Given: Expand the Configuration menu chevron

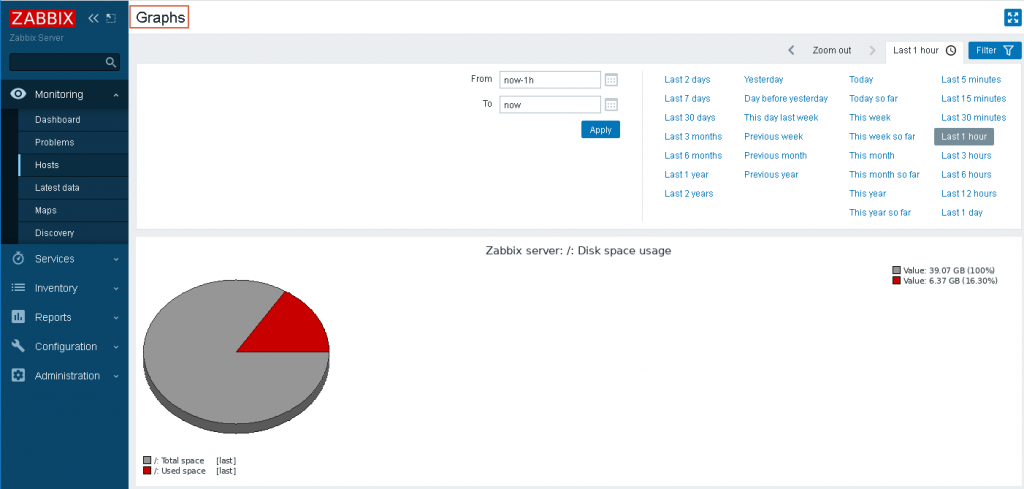Looking at the screenshot, I should 116,347.
